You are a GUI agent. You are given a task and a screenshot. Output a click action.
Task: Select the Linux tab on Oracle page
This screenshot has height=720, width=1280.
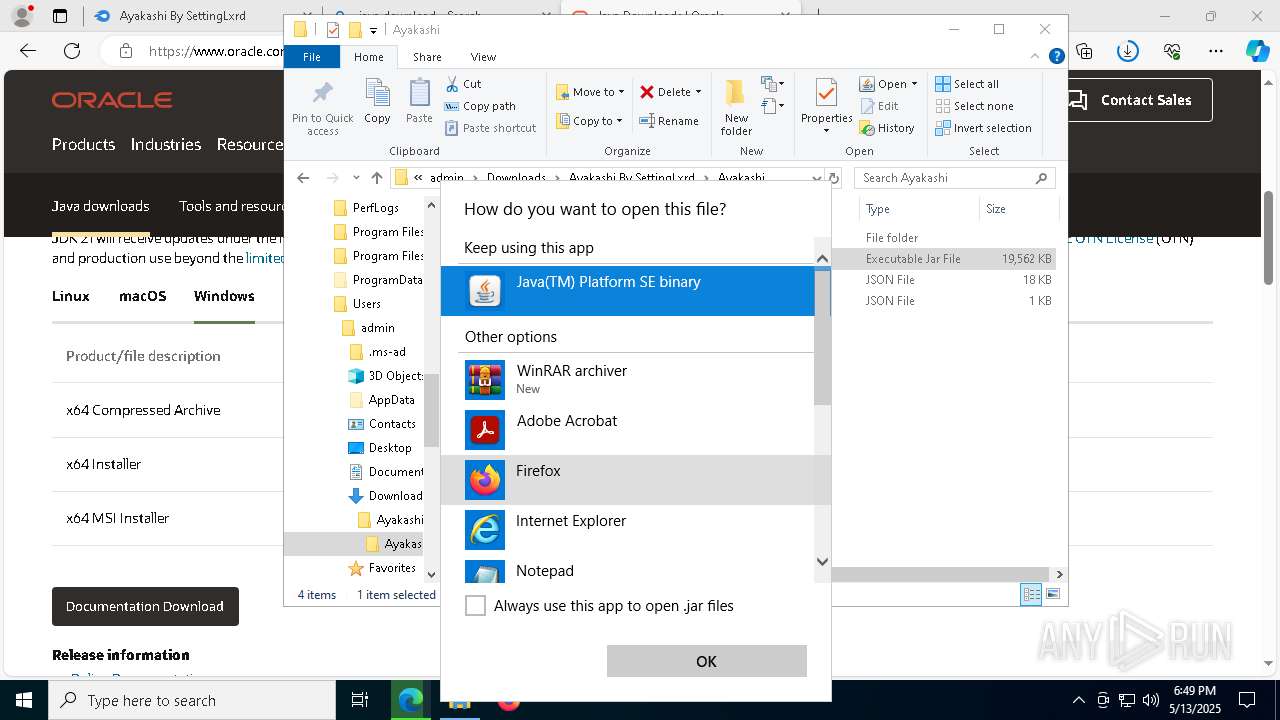tap(71, 296)
